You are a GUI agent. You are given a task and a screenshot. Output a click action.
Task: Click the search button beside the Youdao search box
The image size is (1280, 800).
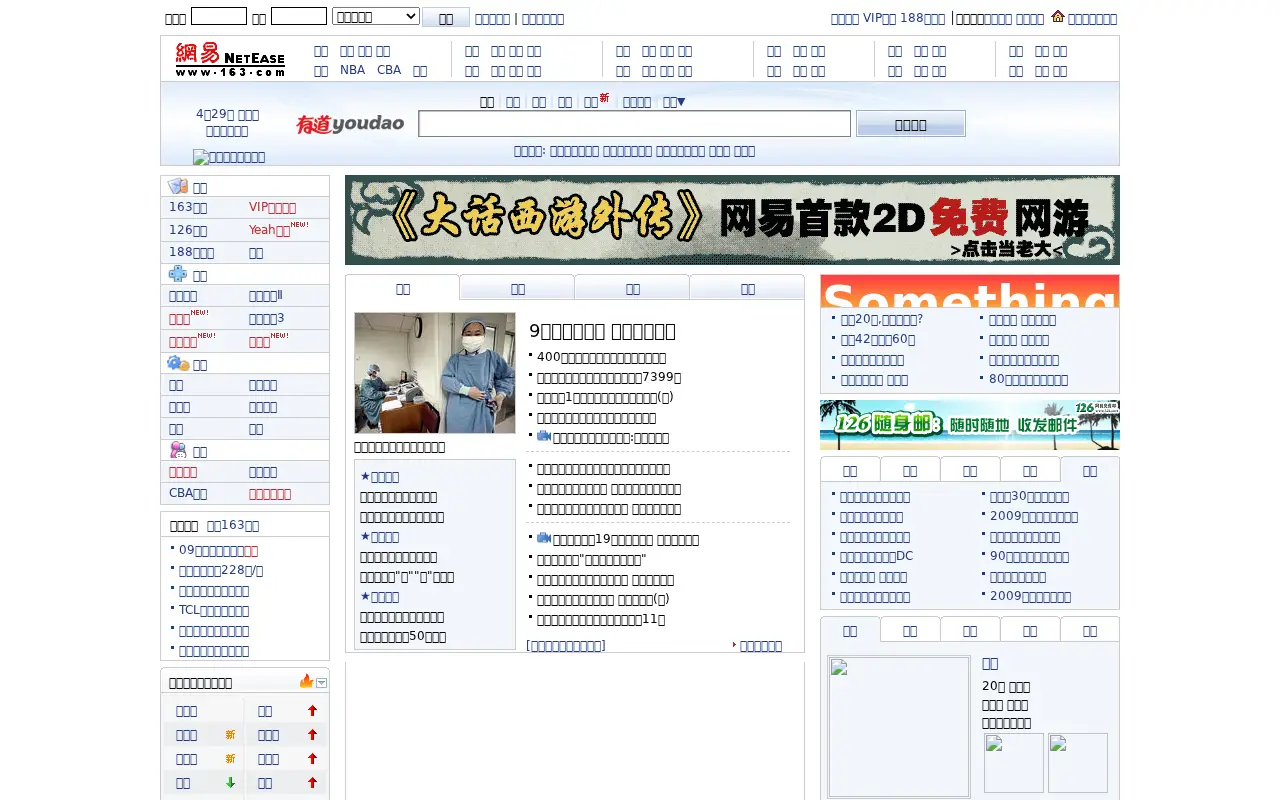[911, 124]
